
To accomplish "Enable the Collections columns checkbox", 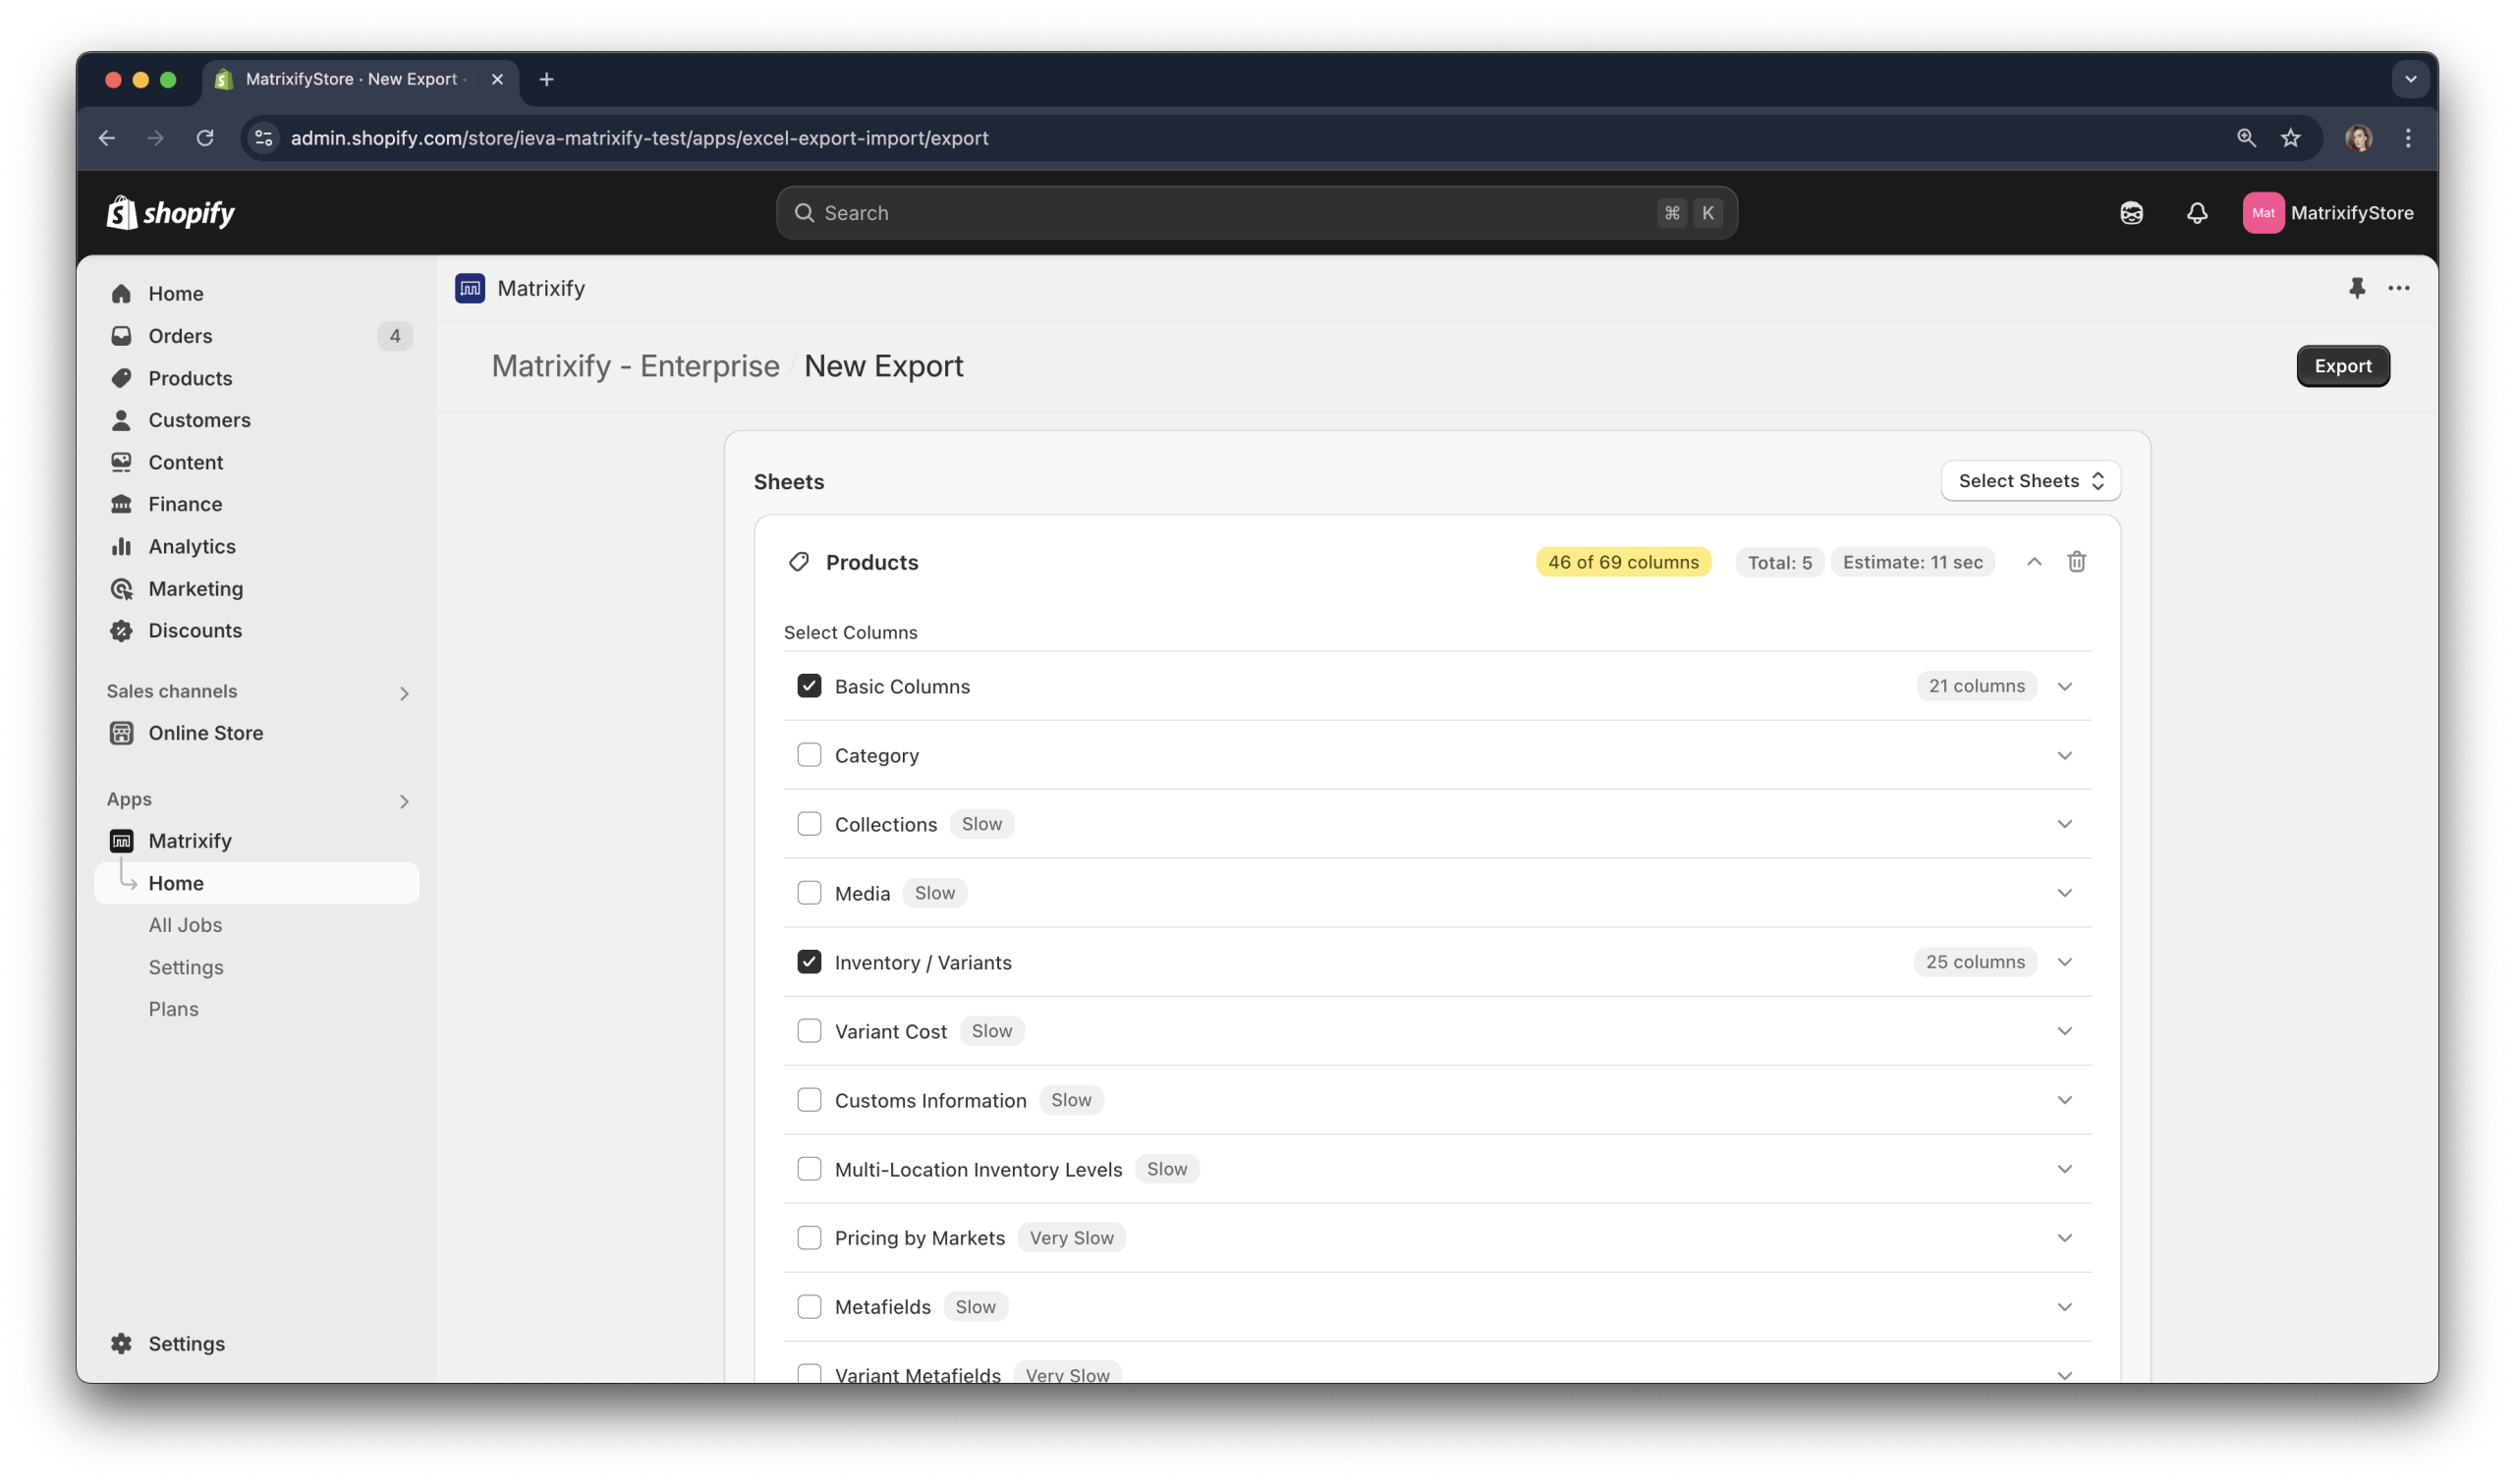I will pos(809,823).
